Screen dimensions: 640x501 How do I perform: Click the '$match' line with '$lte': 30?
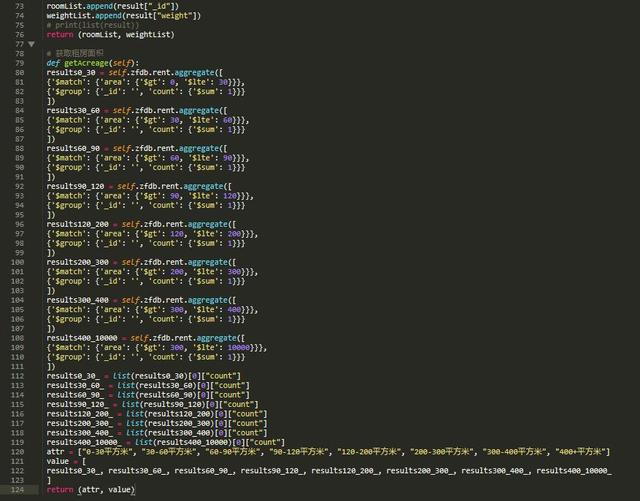pos(146,82)
